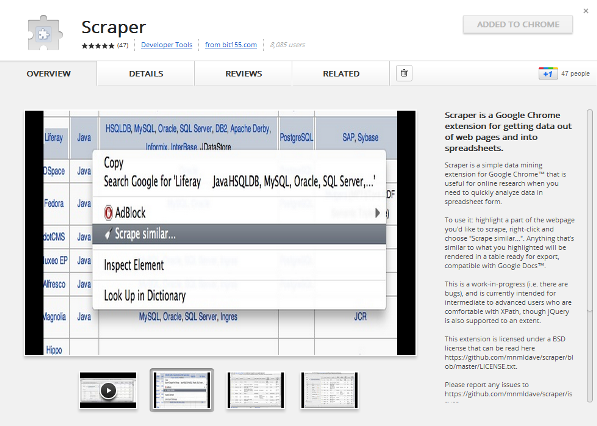Image resolution: width=597 pixels, height=426 pixels.
Task: Close the extension dialog with the X
Action: 586,11
